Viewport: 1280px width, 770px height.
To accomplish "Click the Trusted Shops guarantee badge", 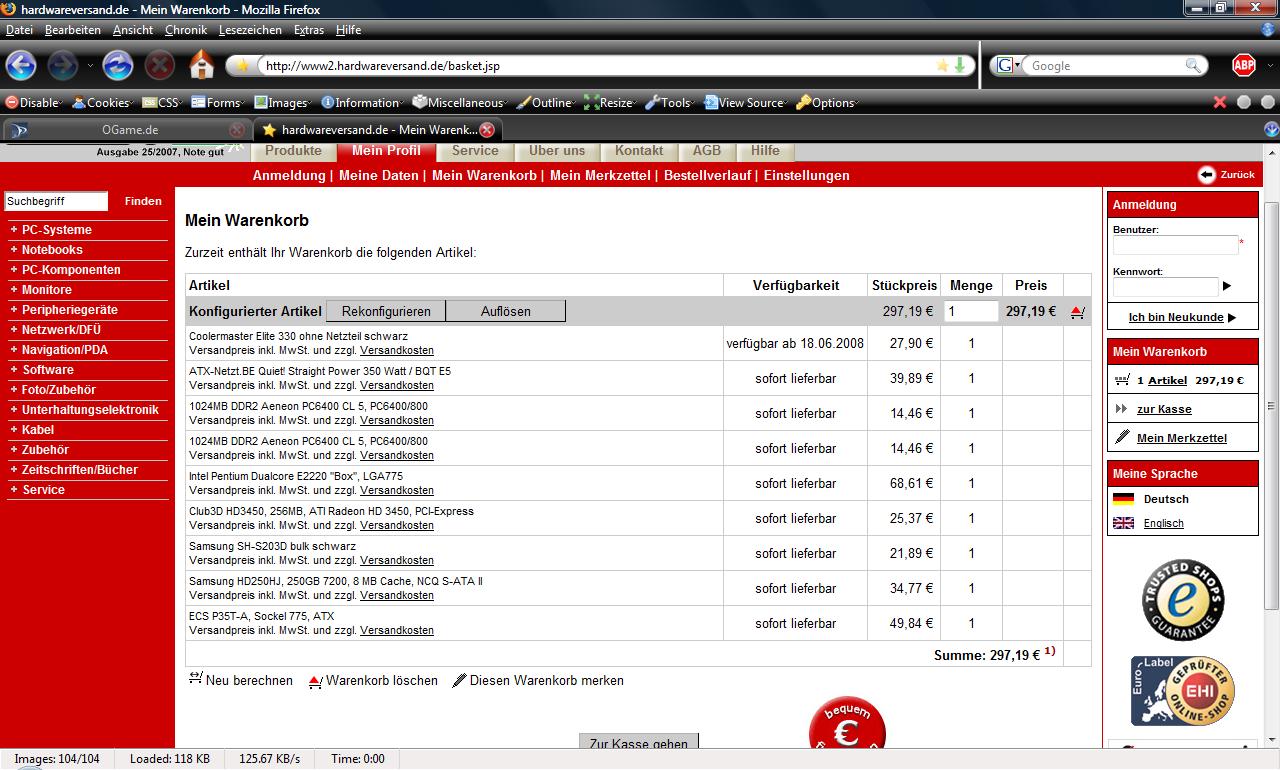I will 1183,600.
